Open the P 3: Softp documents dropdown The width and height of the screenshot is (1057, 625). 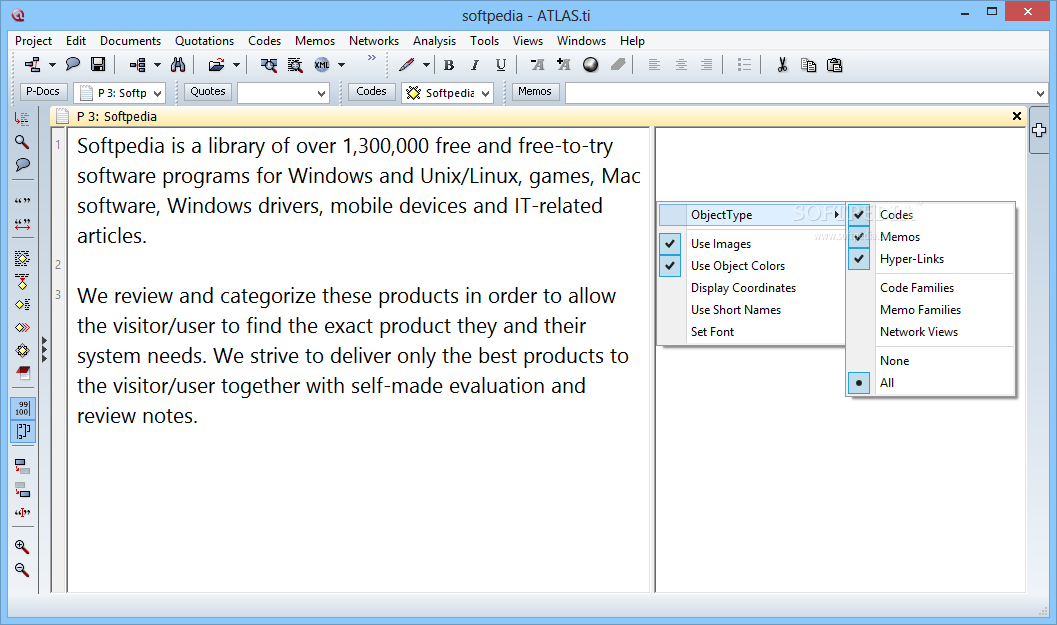(157, 93)
